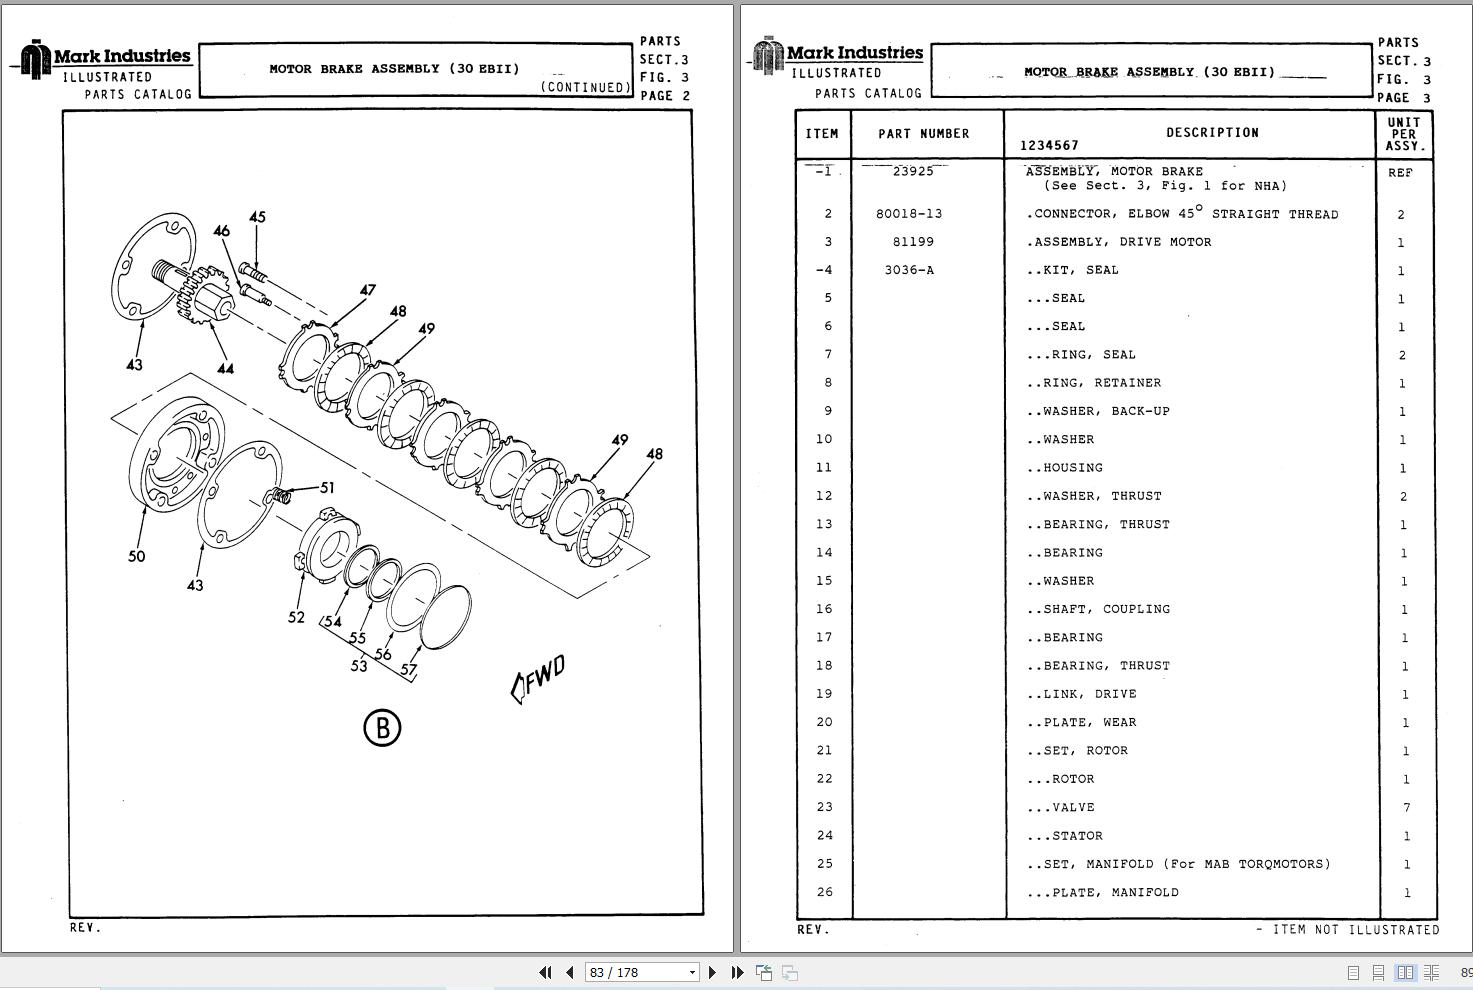Click the PLATE, WEAR description

[1081, 721]
